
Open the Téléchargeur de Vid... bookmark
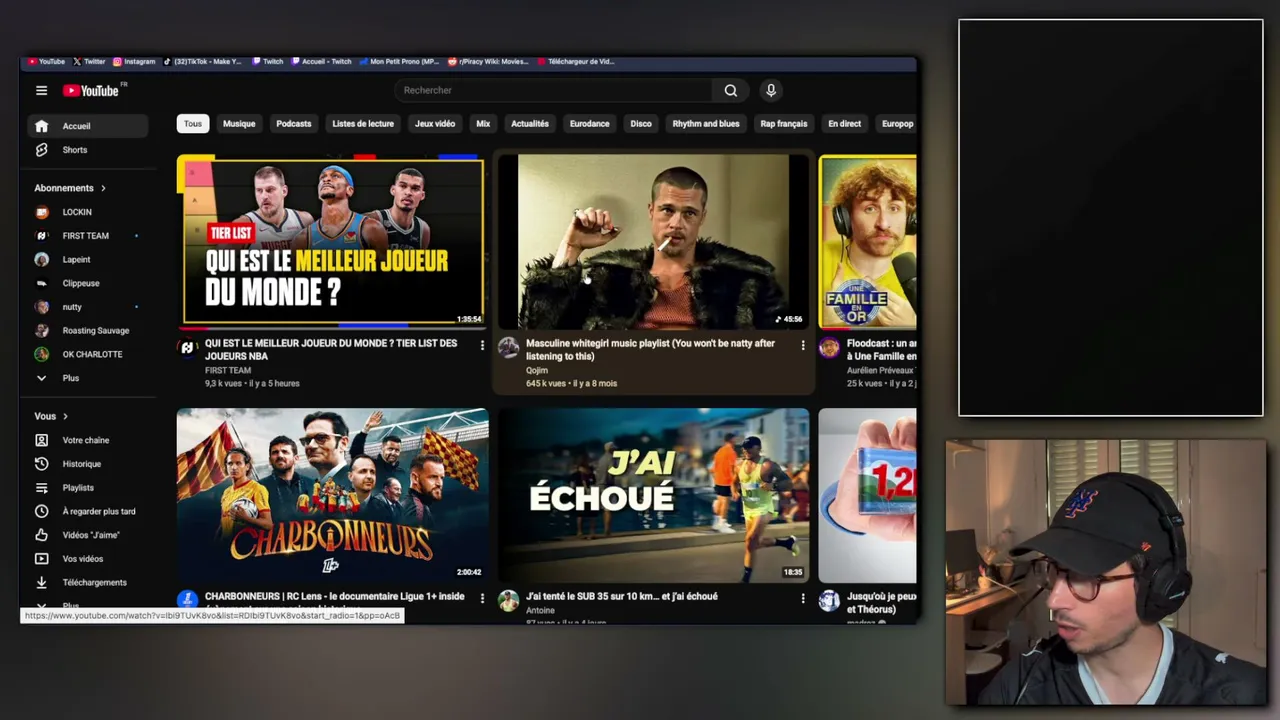coord(576,61)
